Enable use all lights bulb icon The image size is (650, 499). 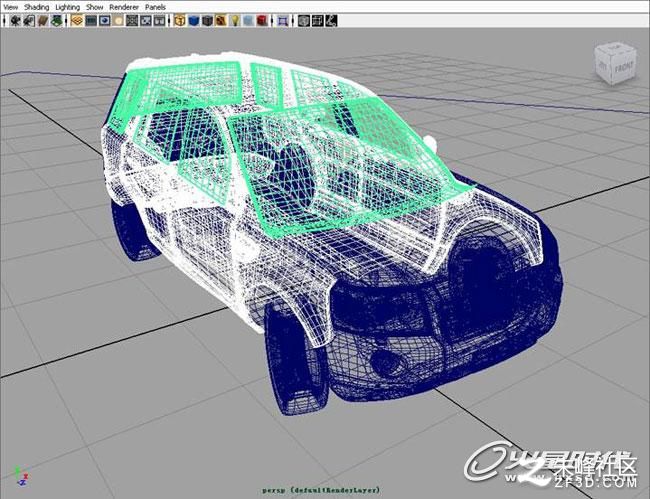(234, 20)
